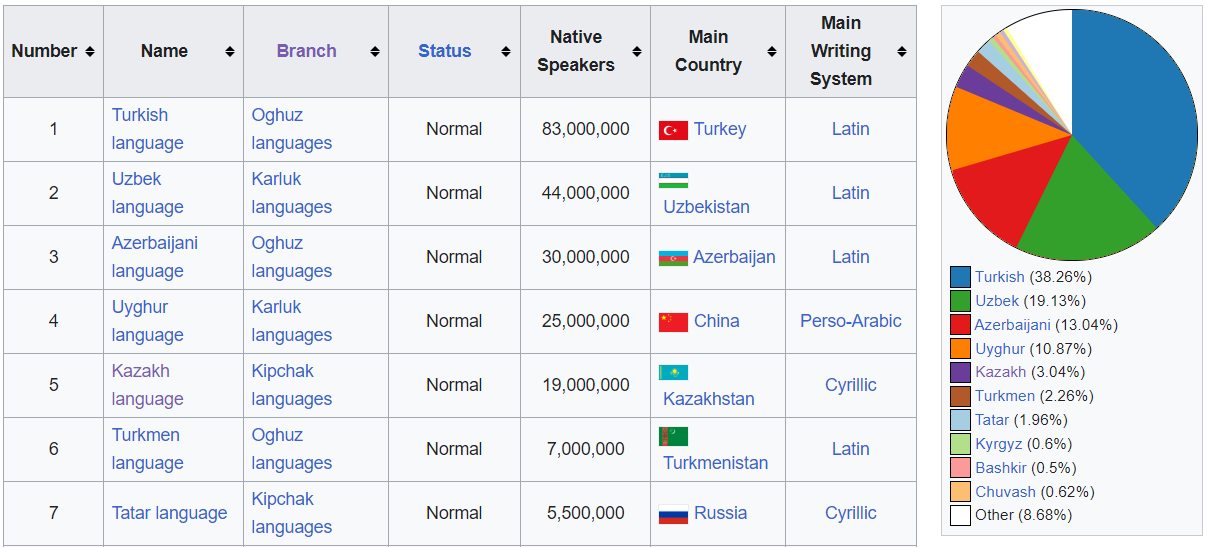Image resolution: width=1229 pixels, height=547 pixels.
Task: Sort by Main Writing System arrows
Action: 902,51
